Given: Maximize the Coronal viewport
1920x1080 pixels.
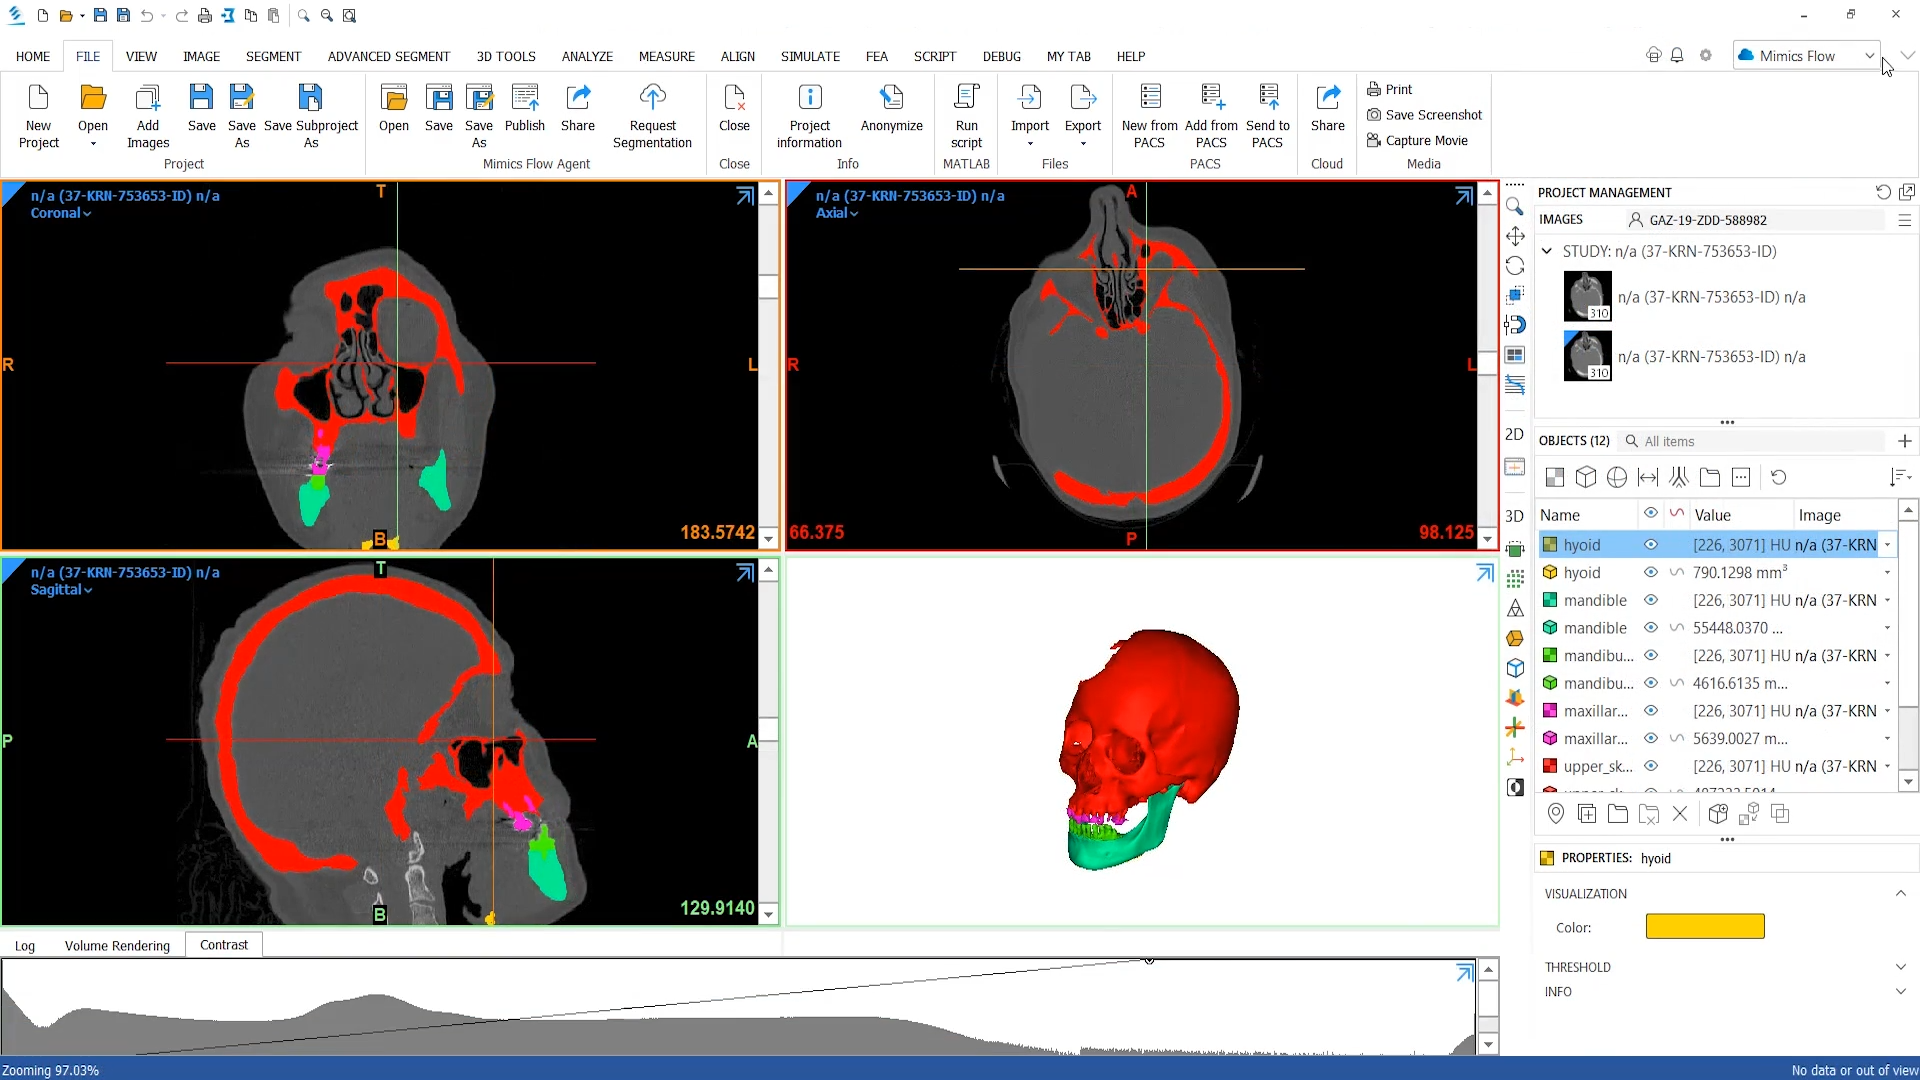Looking at the screenshot, I should pos(745,197).
